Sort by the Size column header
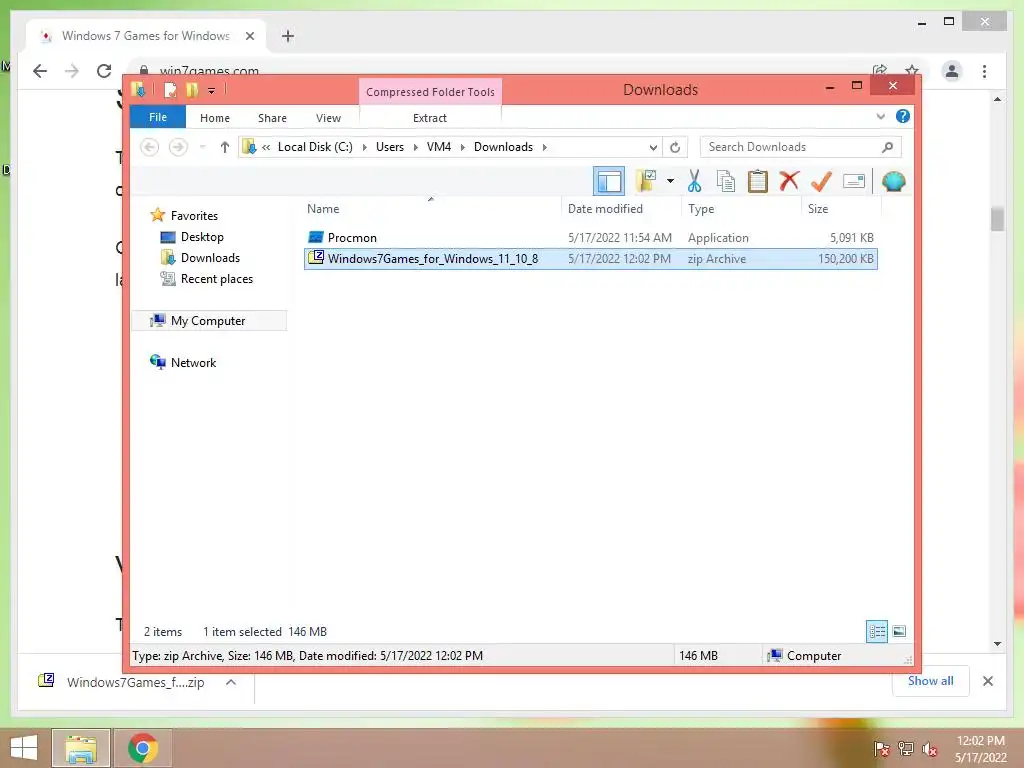1024x768 pixels. tap(841, 208)
